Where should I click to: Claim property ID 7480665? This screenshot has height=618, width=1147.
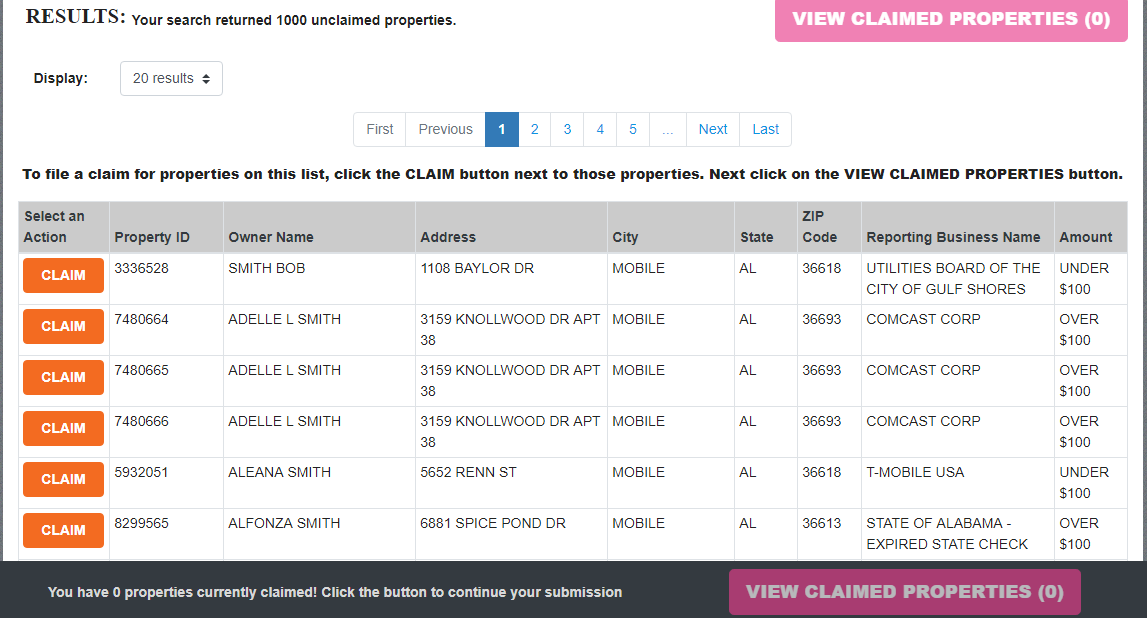62,377
